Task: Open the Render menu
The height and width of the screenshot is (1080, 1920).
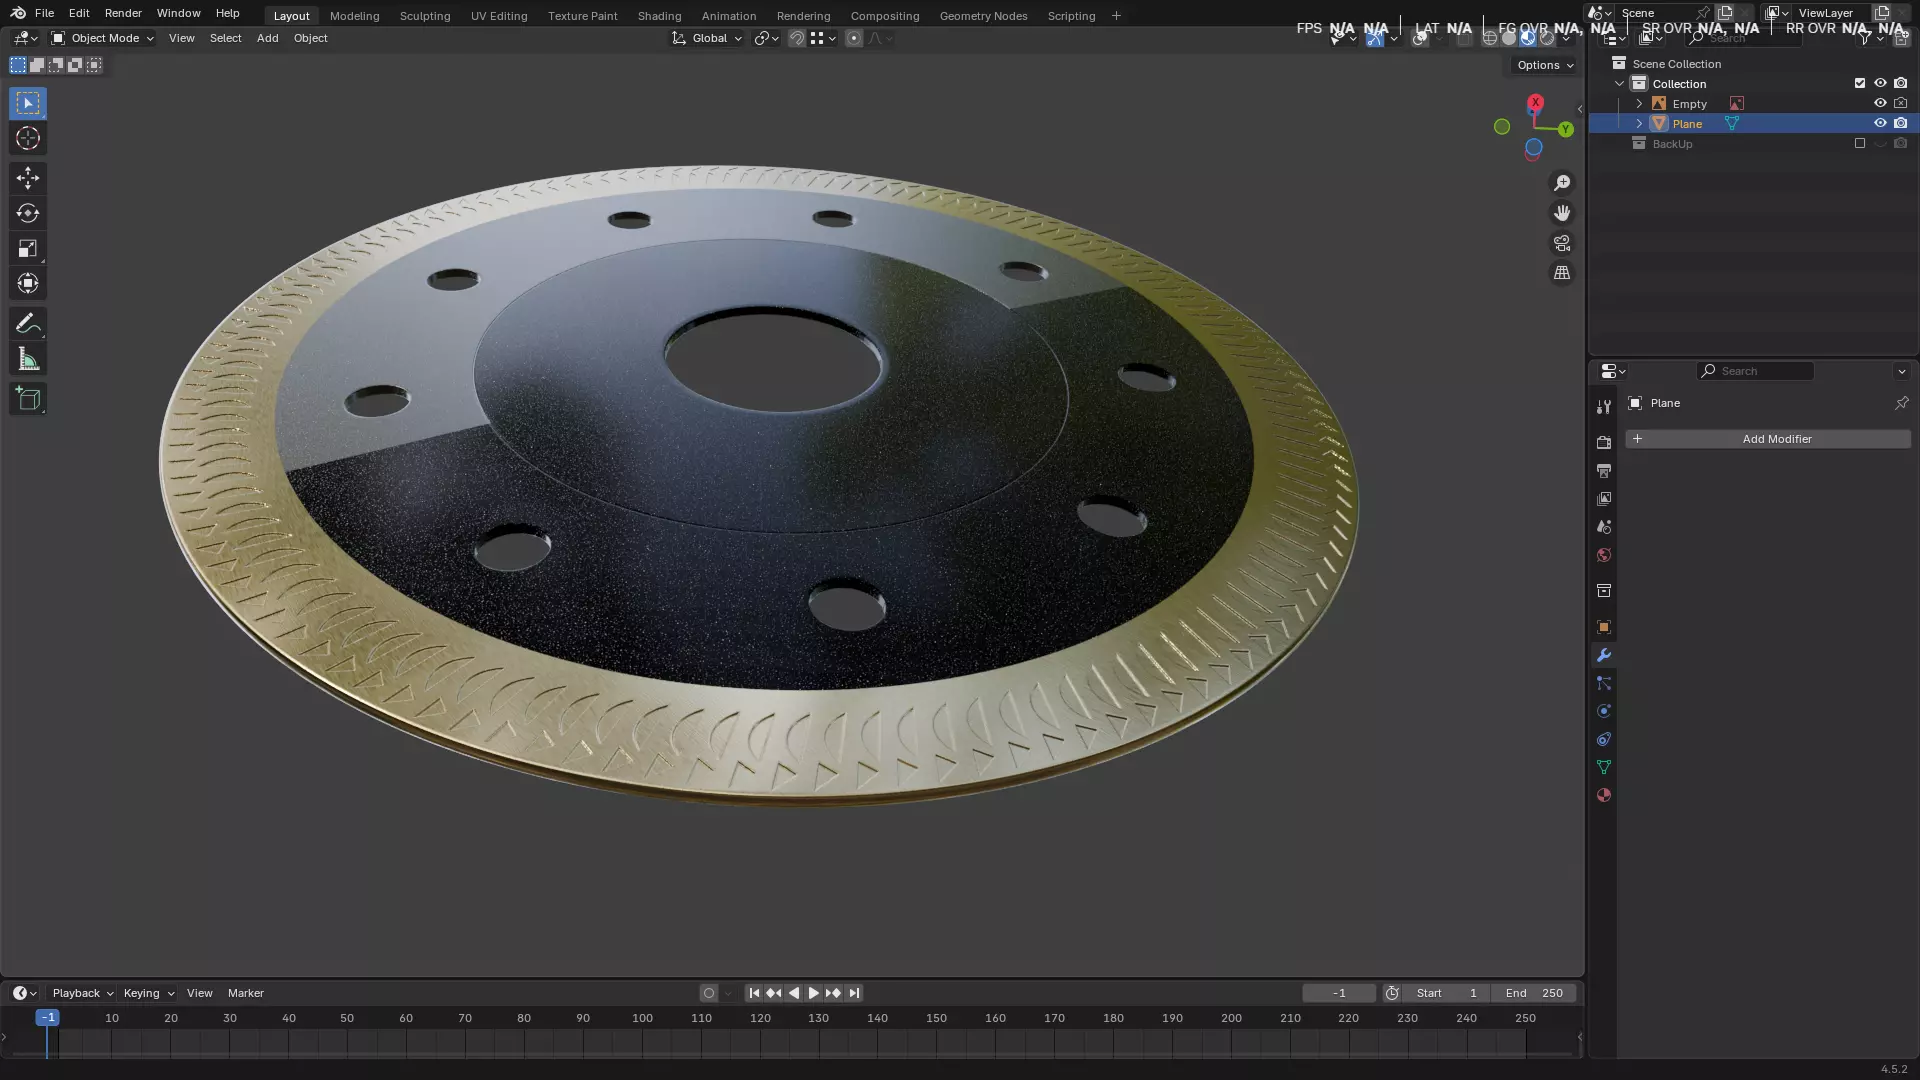Action: (x=123, y=13)
